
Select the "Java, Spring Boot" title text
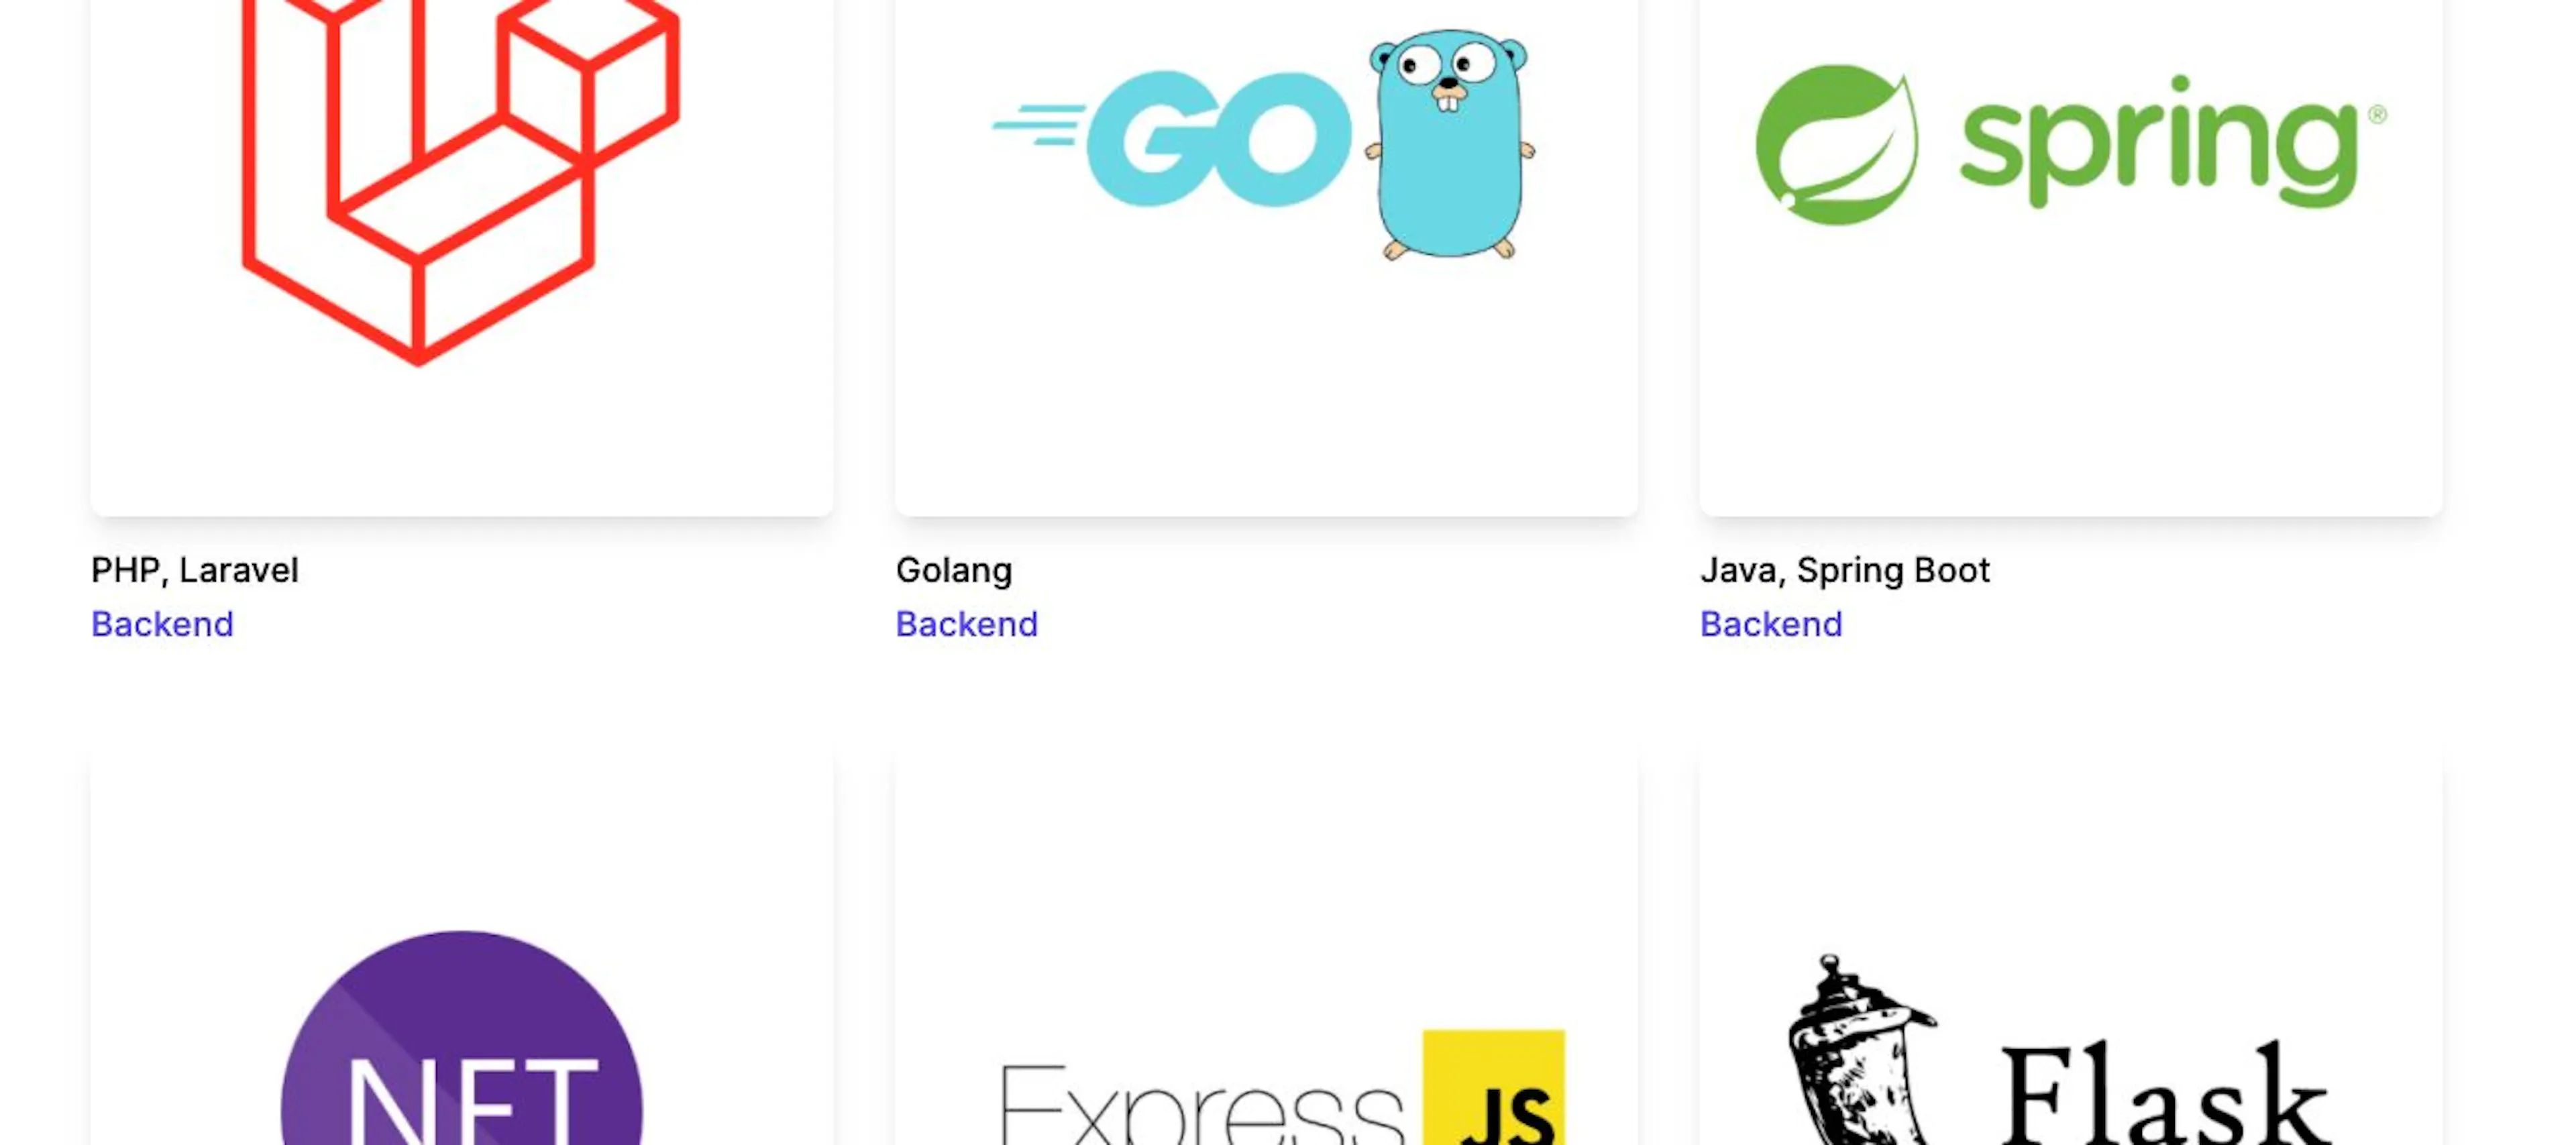[1845, 570]
